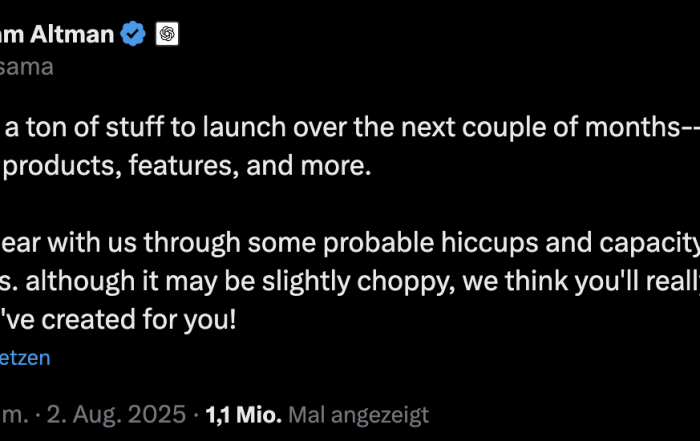The height and width of the screenshot is (441, 700).
Task: Click the text 'products, features, and more.'
Action: (x=187, y=166)
